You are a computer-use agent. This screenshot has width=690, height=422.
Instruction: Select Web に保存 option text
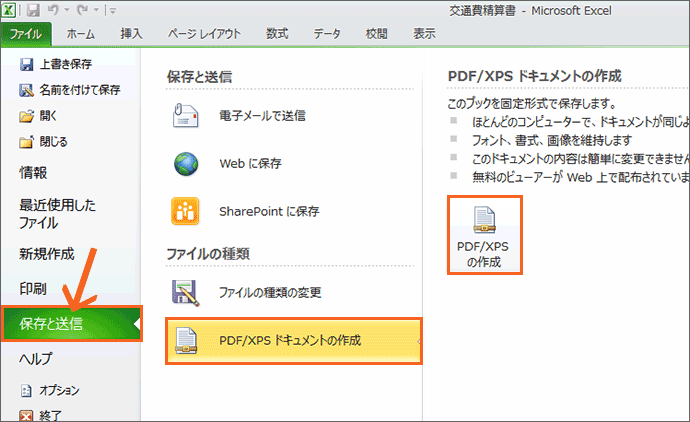click(250, 164)
